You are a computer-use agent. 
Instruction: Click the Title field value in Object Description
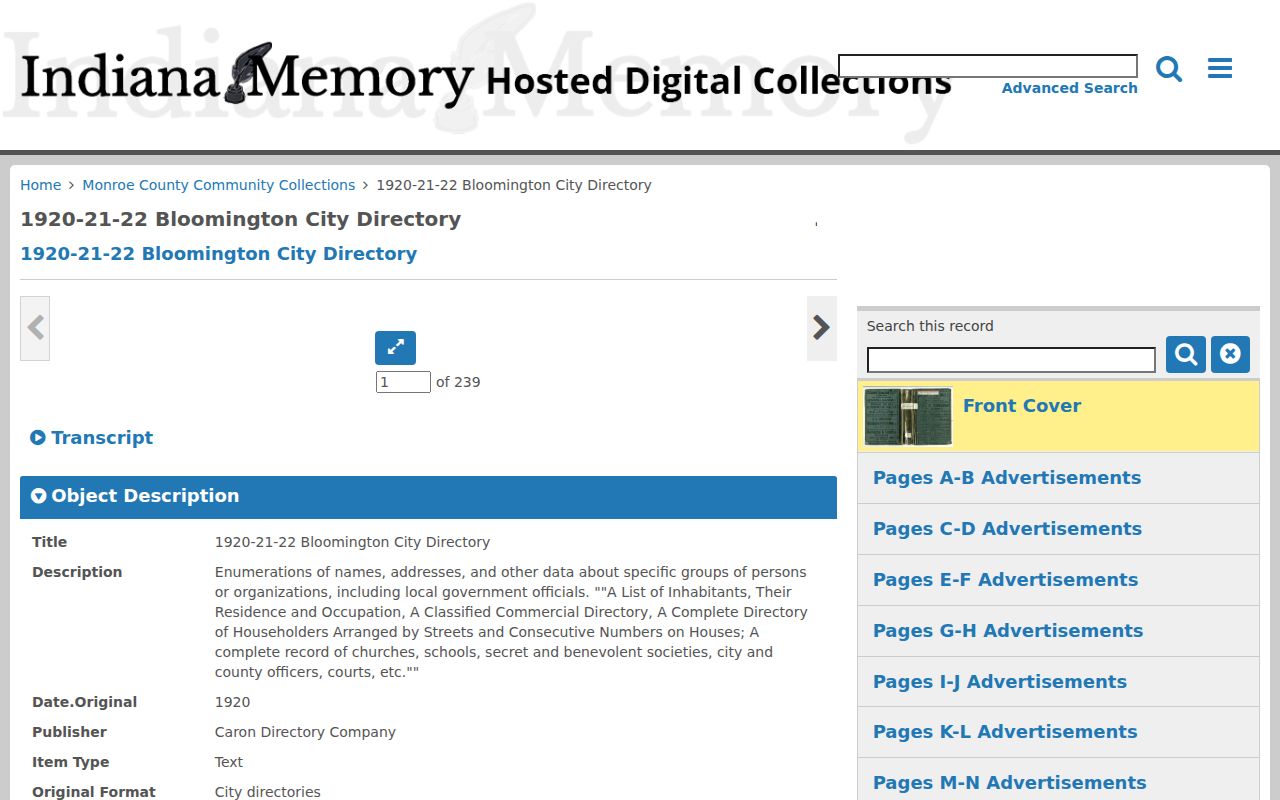[x=352, y=542]
